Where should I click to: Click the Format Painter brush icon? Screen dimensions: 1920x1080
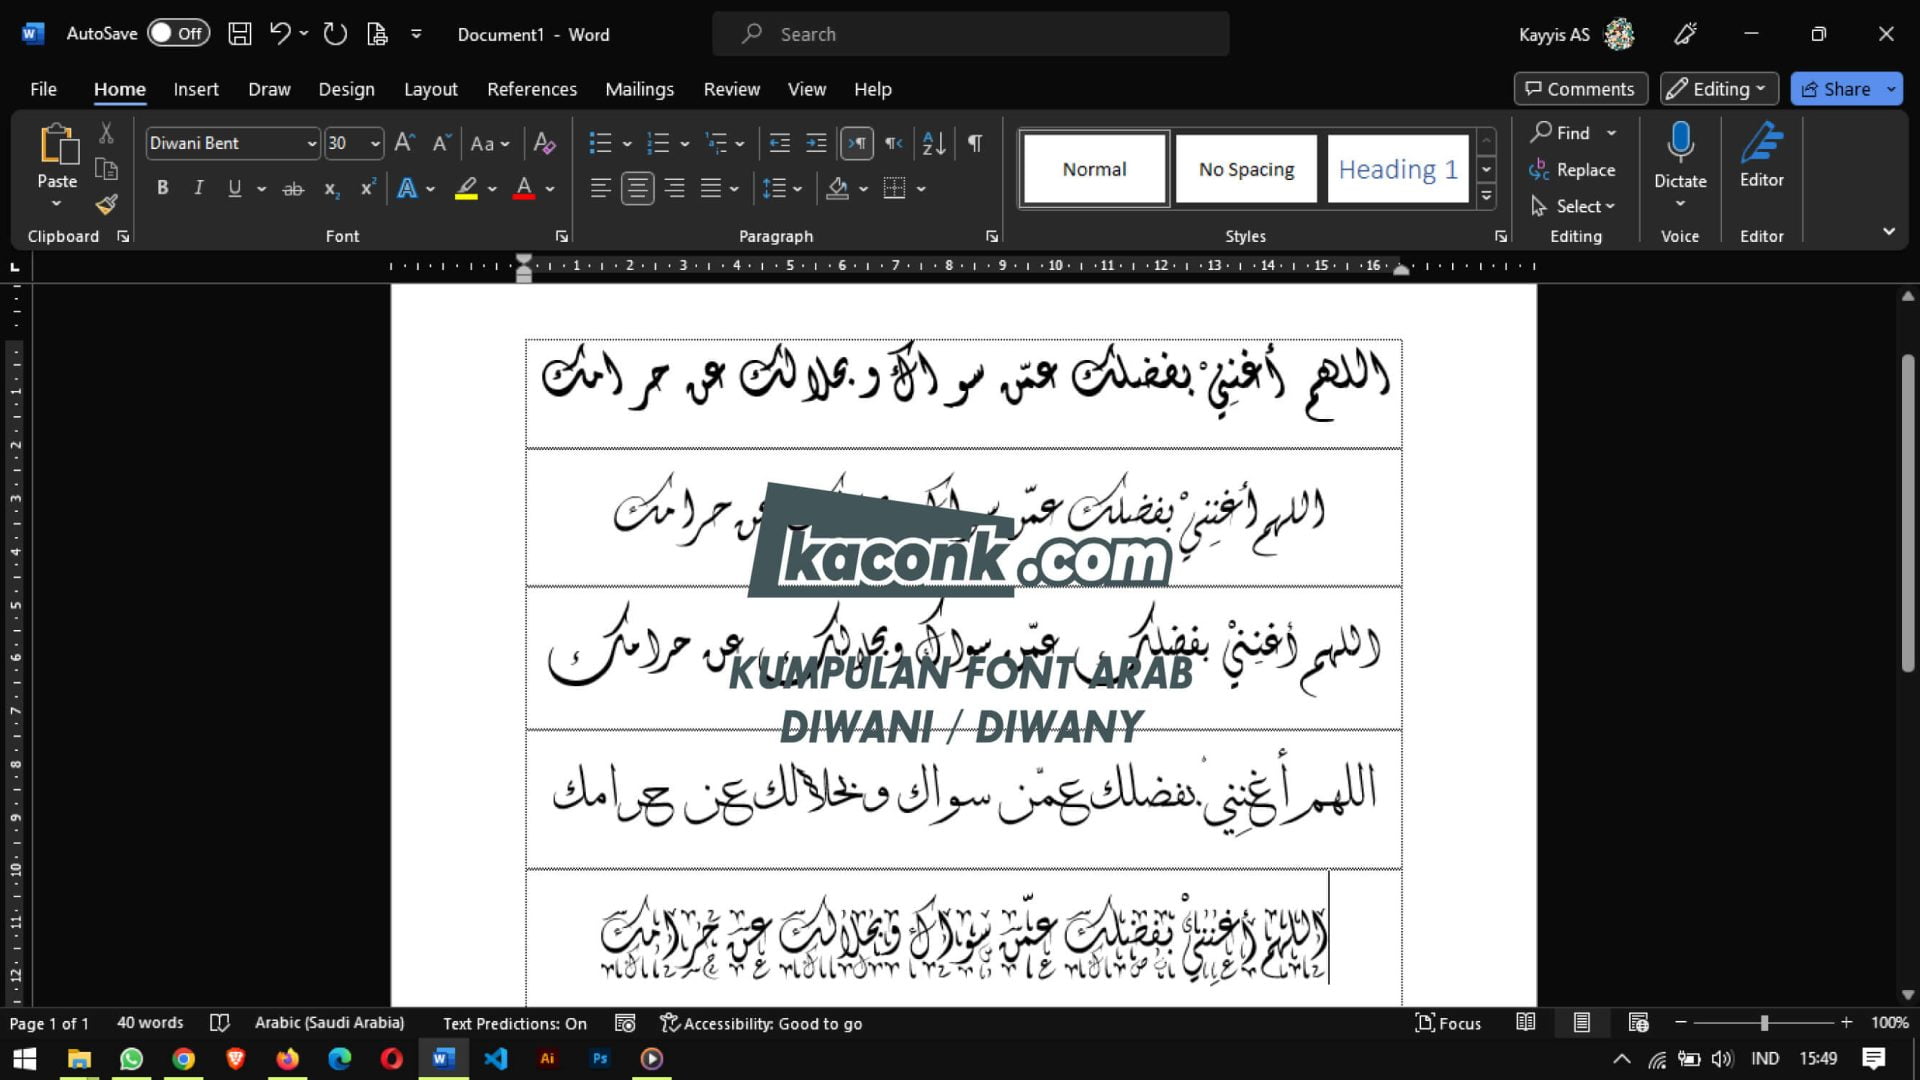107,205
